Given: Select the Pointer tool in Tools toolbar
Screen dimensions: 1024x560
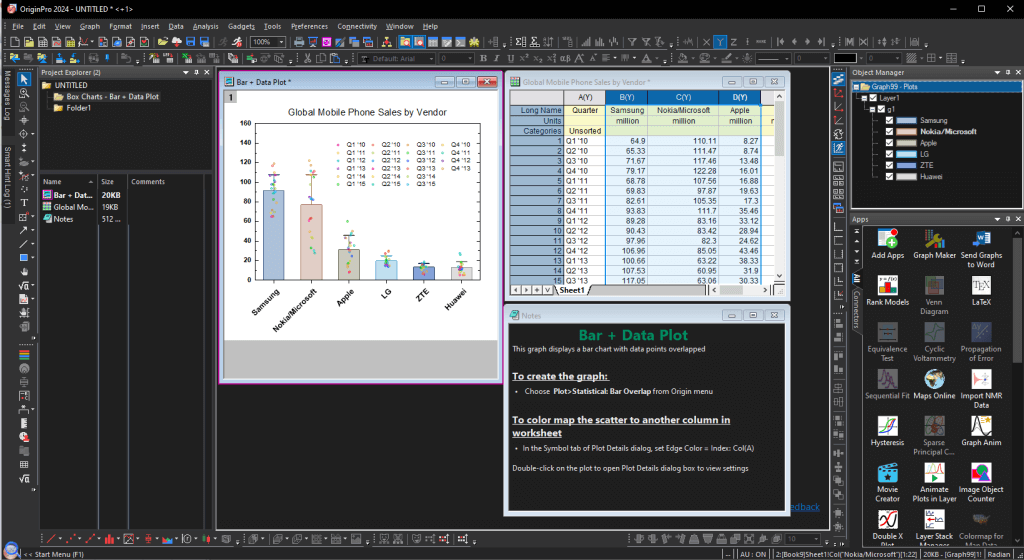Looking at the screenshot, I should (x=24, y=79).
